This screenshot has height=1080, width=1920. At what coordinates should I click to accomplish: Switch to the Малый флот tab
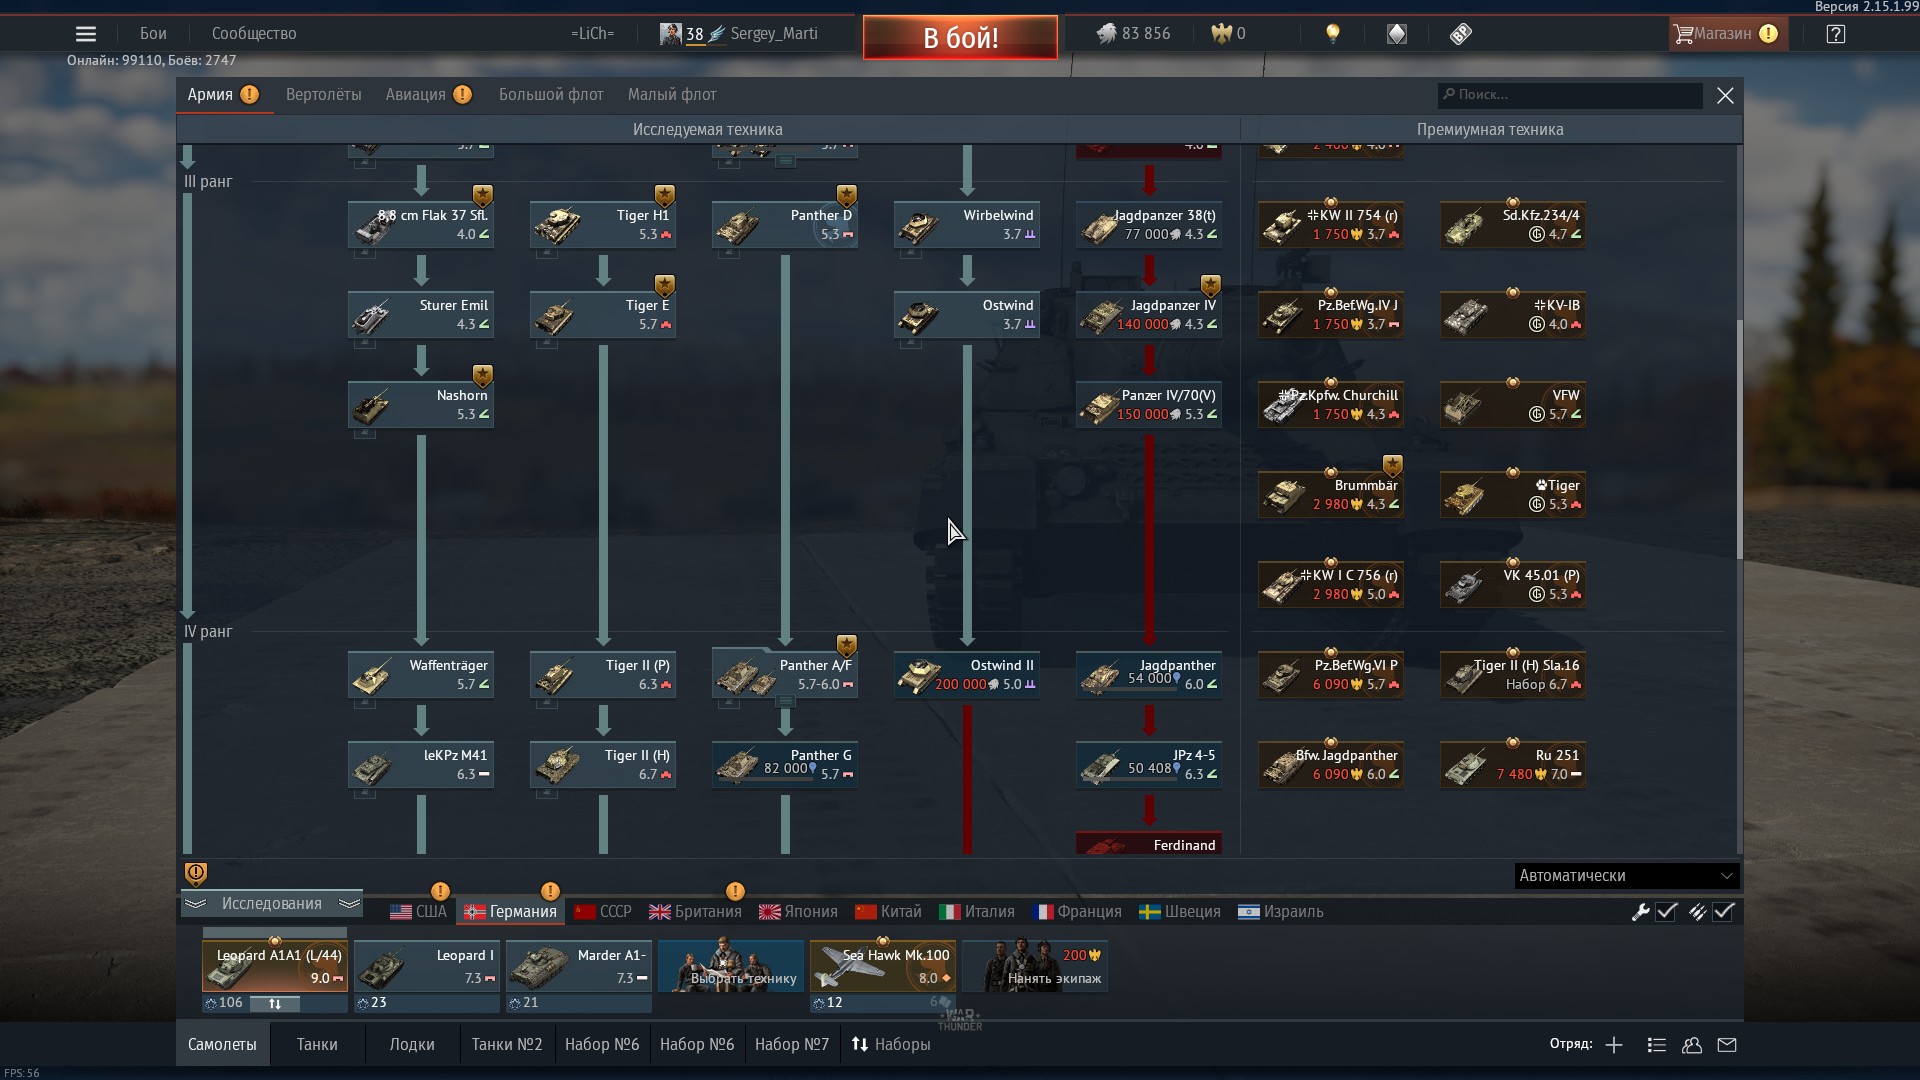pos(672,95)
